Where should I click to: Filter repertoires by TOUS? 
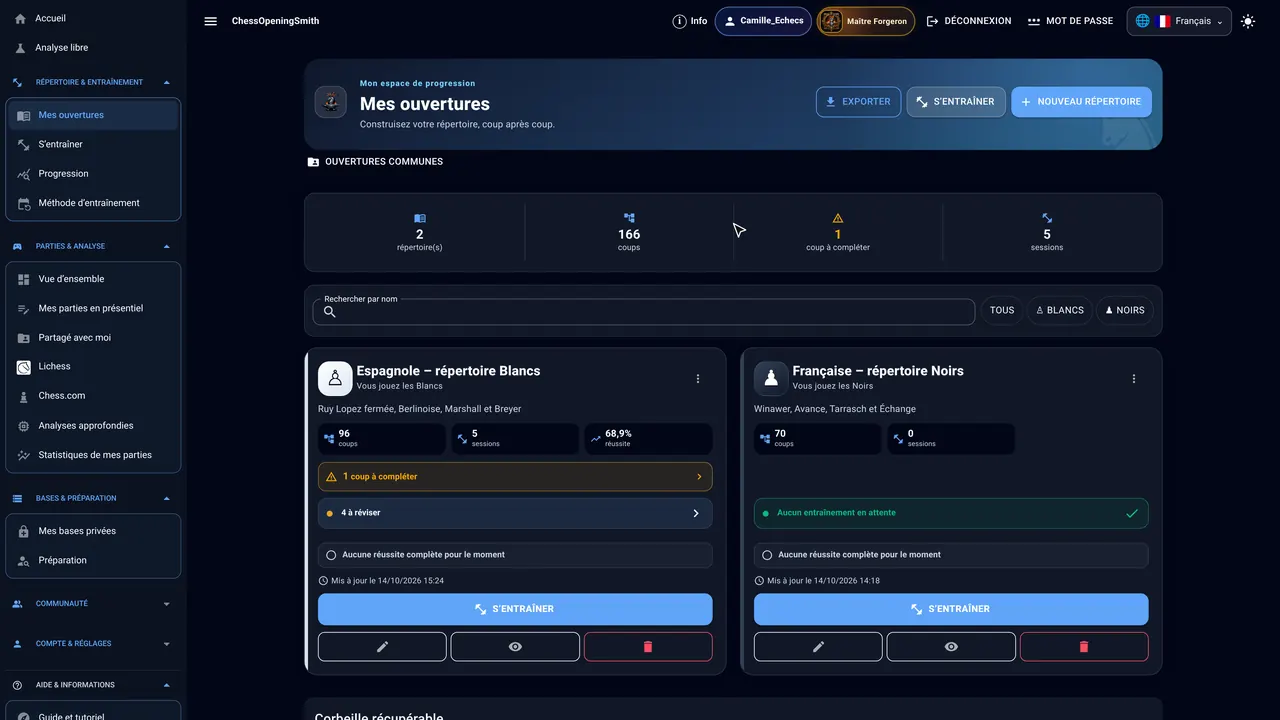pyautogui.click(x=1002, y=311)
